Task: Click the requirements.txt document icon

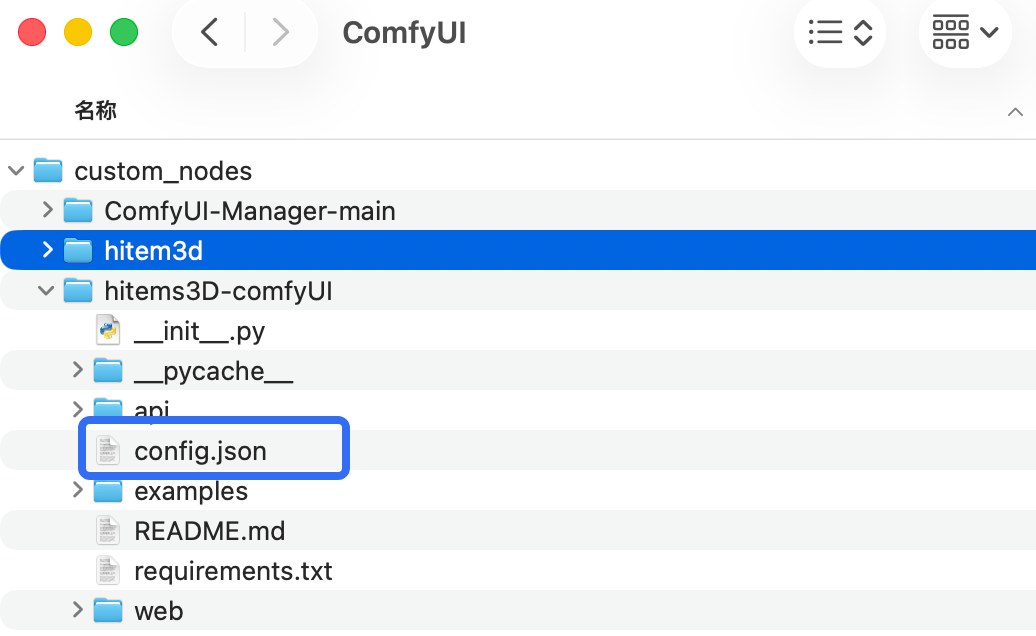Action: [107, 570]
